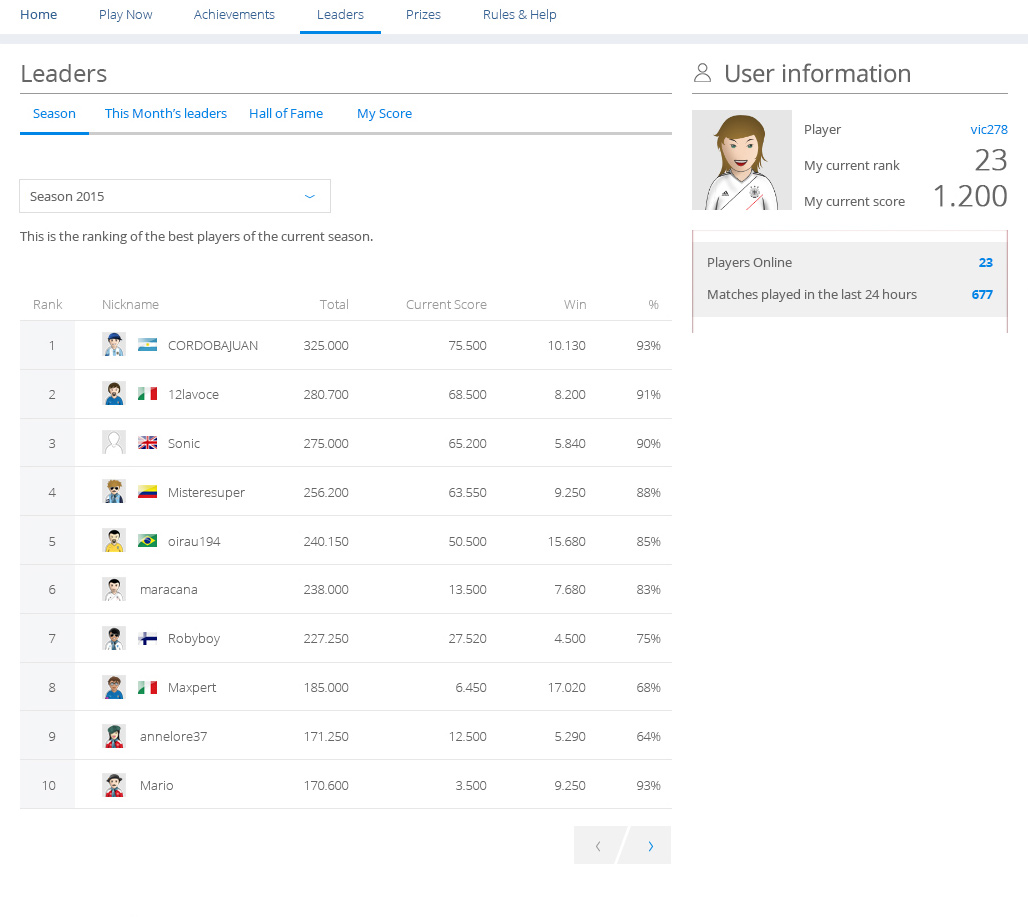Click Robyboy's sunglasses avatar icon
This screenshot has height=917, width=1028.
pos(114,638)
